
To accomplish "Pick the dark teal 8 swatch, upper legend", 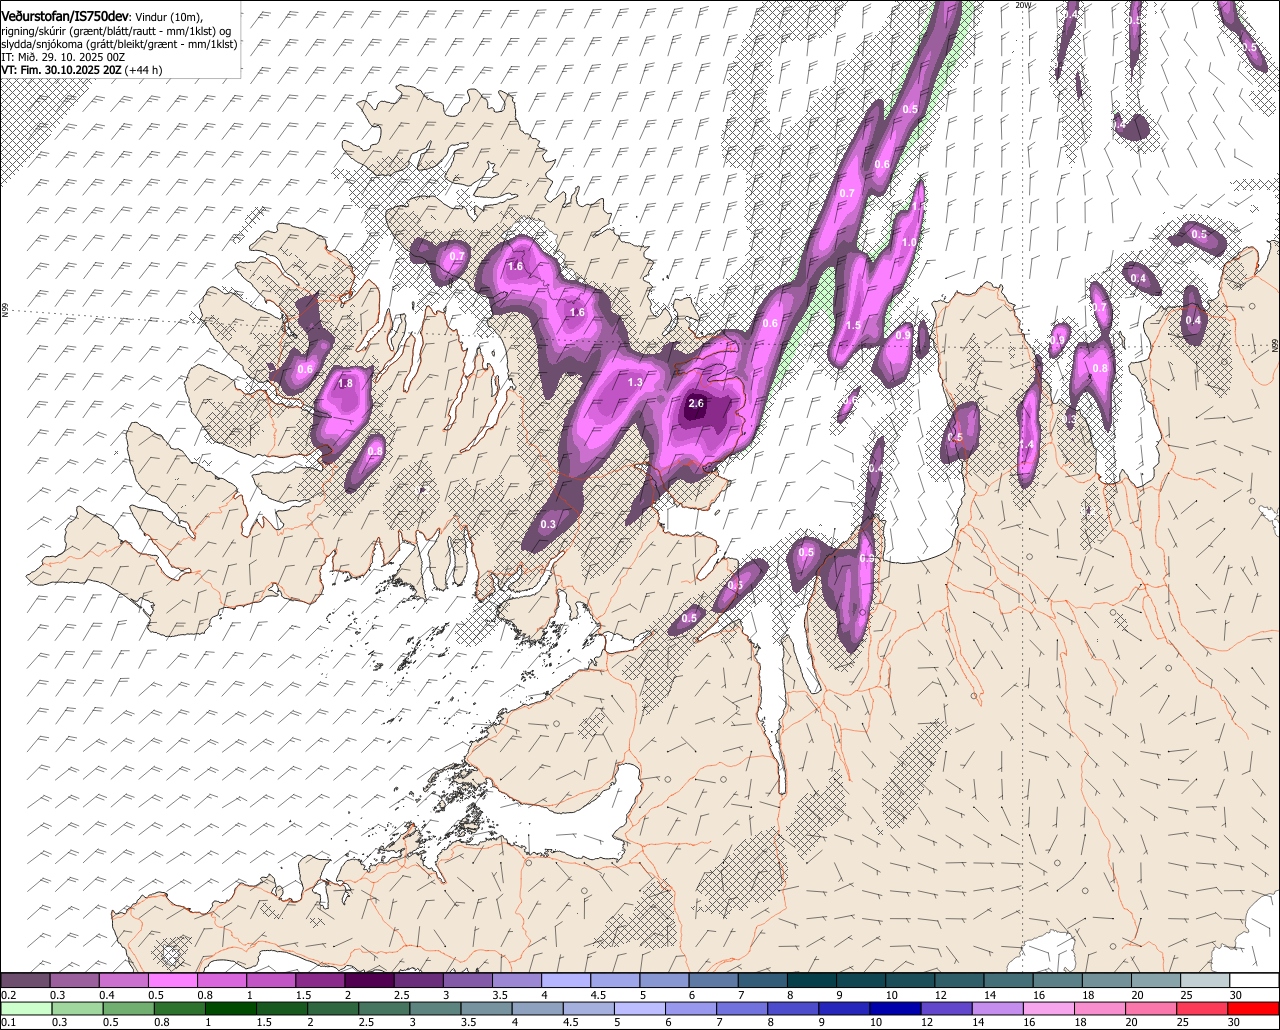I will click(x=812, y=980).
